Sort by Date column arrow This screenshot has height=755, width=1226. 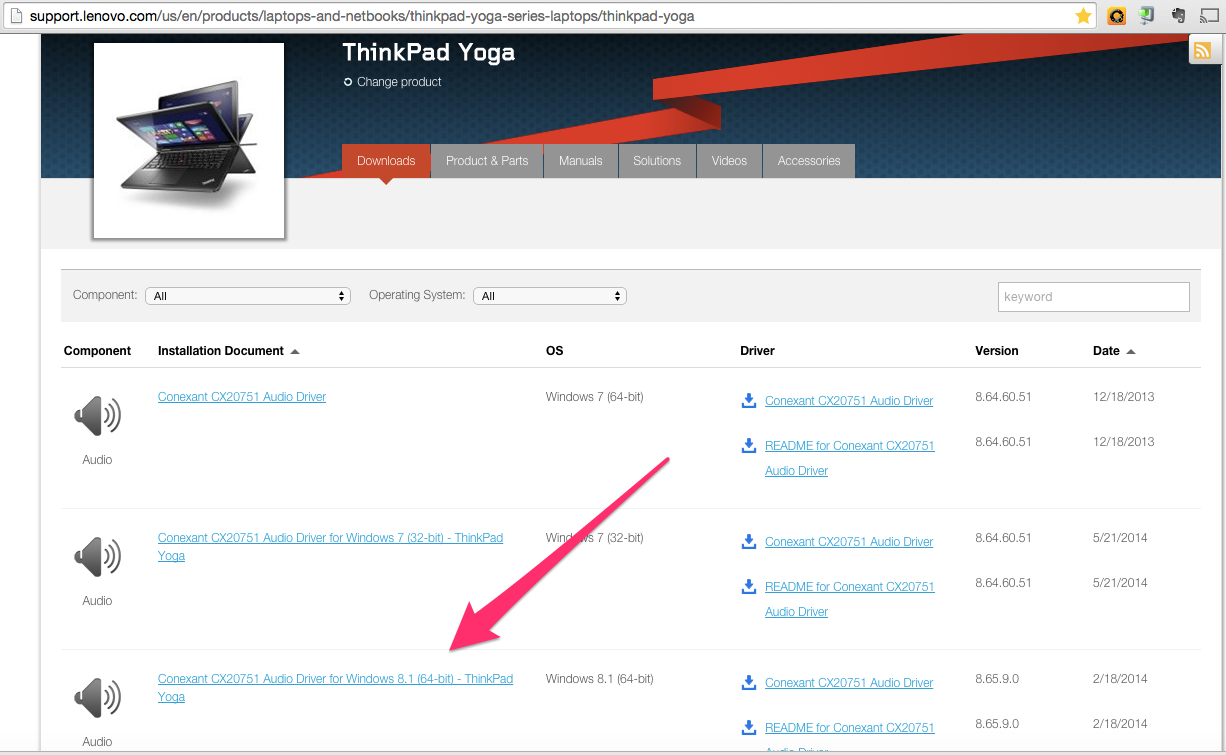[x=1131, y=352]
